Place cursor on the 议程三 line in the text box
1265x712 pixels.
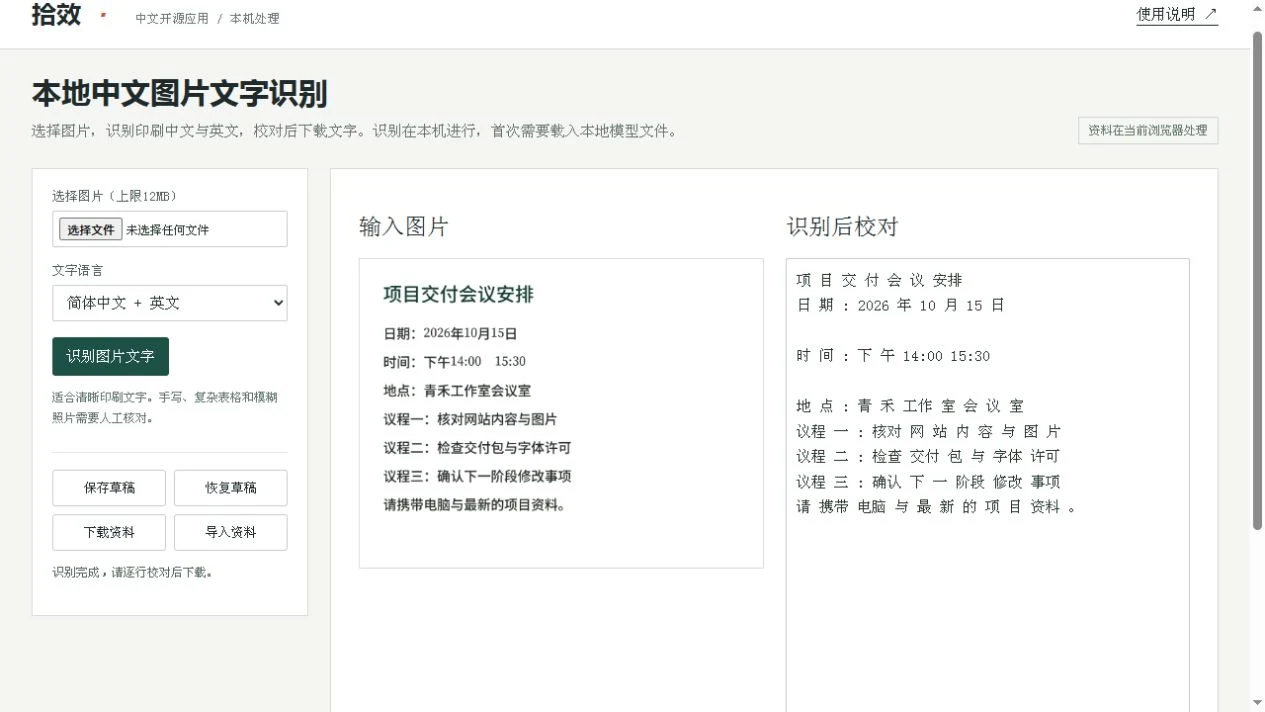929,481
